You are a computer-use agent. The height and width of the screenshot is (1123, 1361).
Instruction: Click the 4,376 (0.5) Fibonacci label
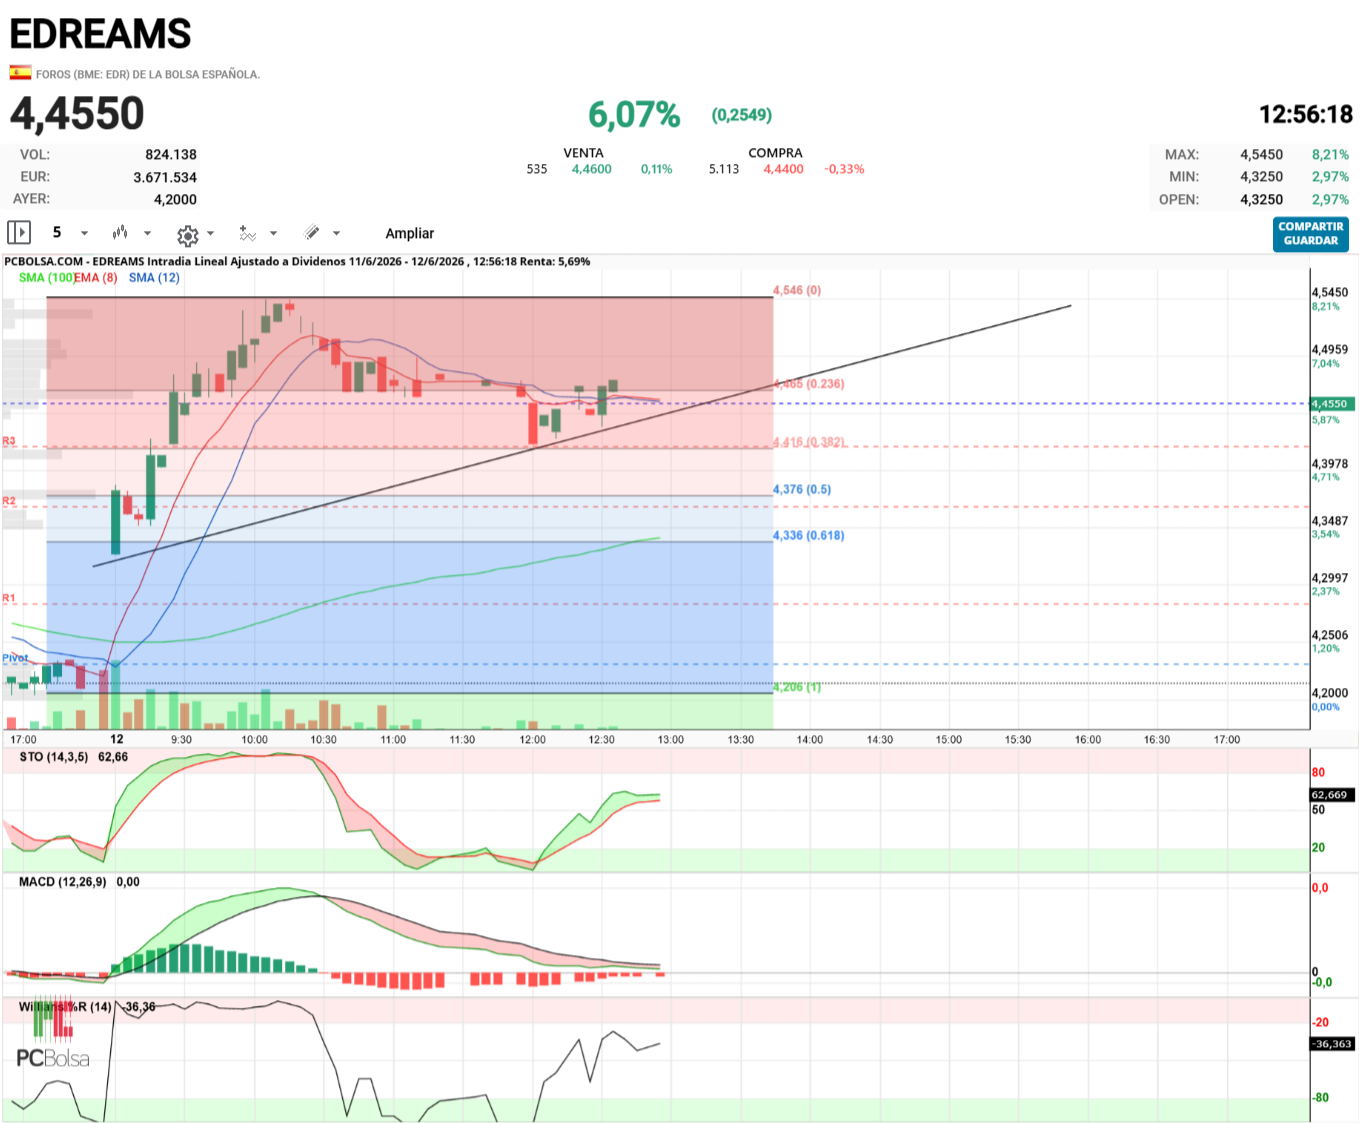[x=802, y=489]
